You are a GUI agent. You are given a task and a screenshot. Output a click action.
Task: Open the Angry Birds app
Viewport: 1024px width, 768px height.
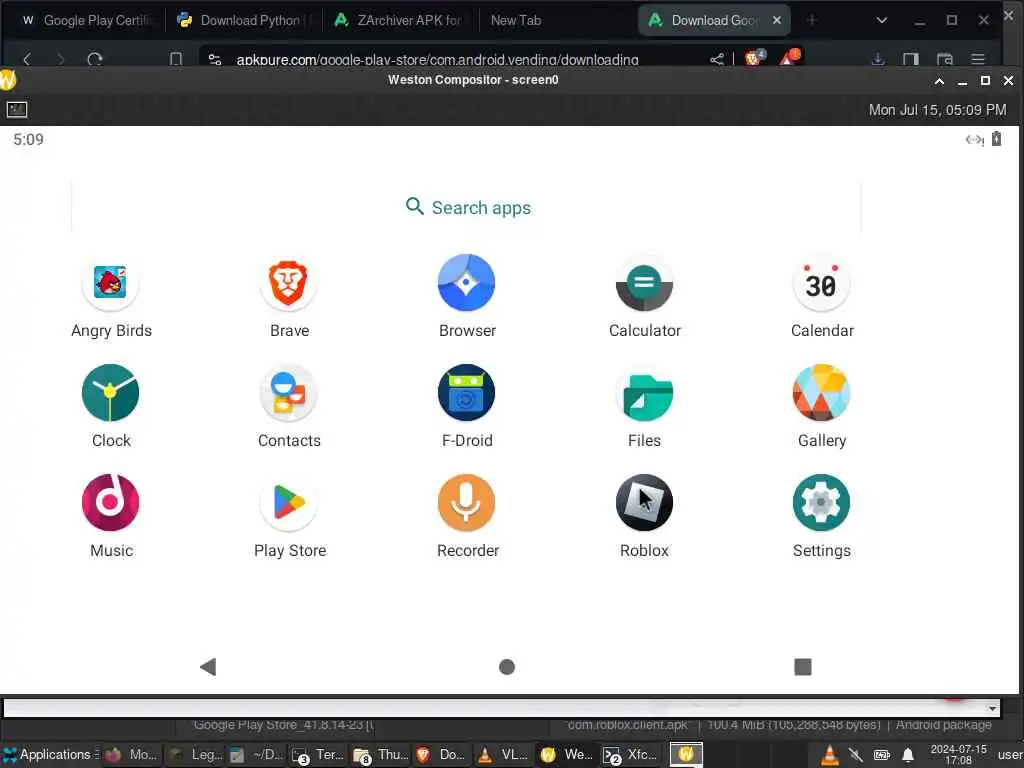pyautogui.click(x=110, y=283)
